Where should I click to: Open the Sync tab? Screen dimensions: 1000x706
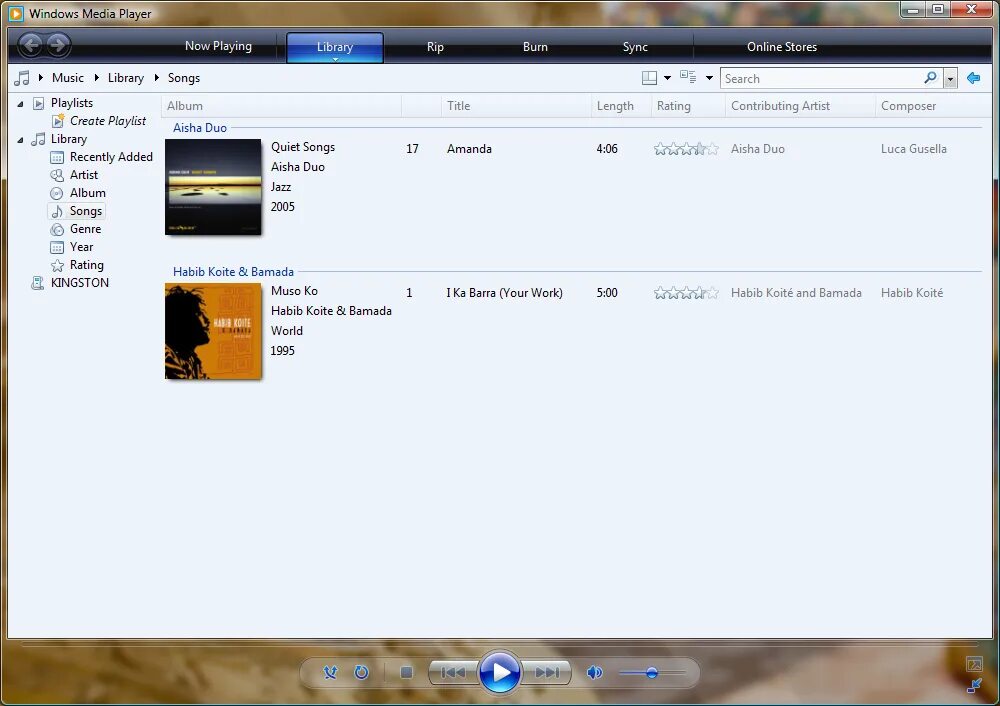pos(635,47)
